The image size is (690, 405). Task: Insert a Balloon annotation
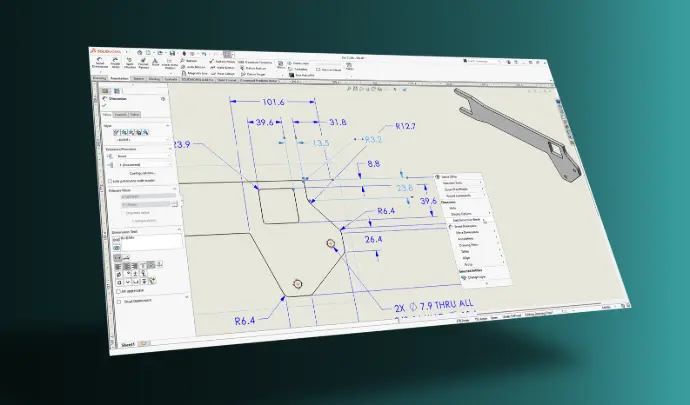click(x=189, y=61)
